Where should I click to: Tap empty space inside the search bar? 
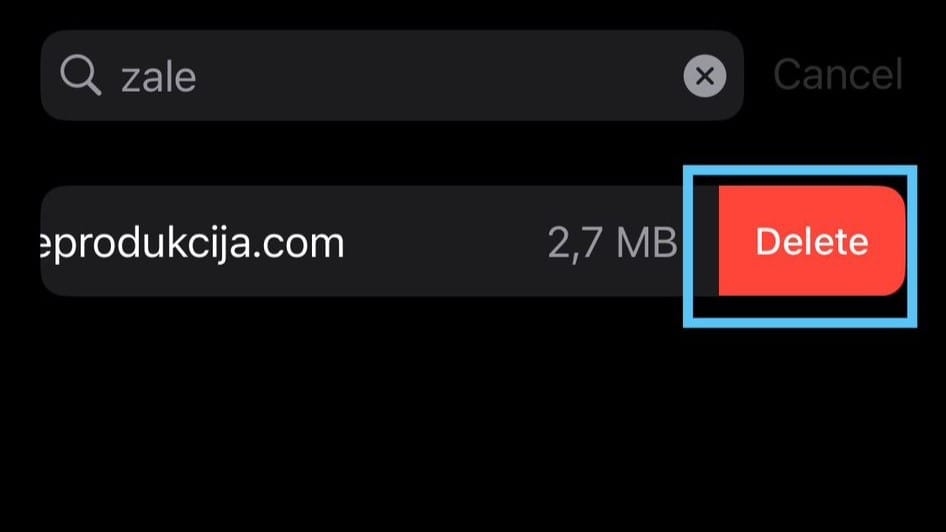click(x=434, y=75)
